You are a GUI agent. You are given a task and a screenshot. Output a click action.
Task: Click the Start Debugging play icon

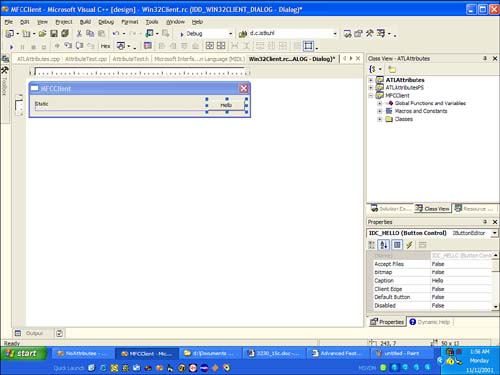tap(11, 47)
